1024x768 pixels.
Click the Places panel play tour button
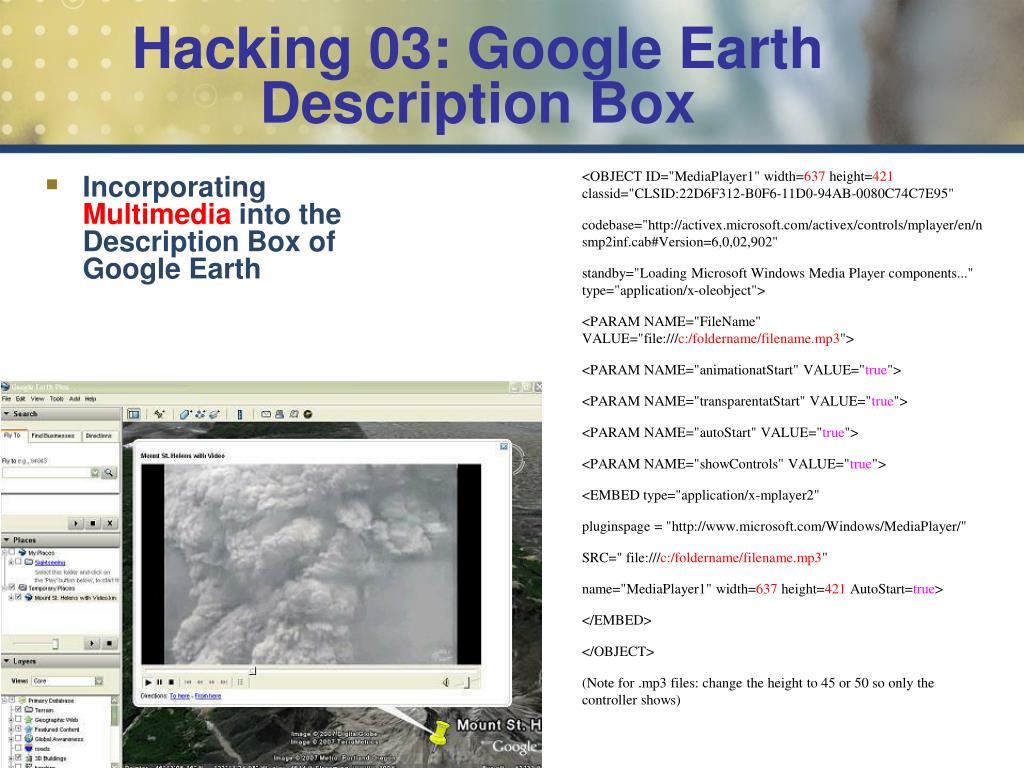tap(92, 643)
